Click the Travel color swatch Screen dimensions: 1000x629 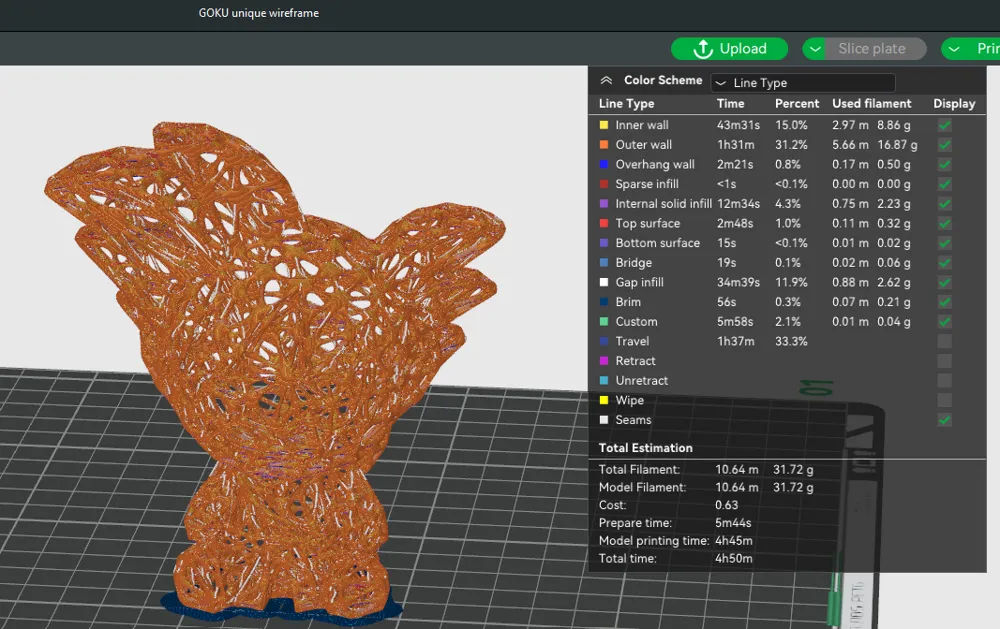coord(604,341)
